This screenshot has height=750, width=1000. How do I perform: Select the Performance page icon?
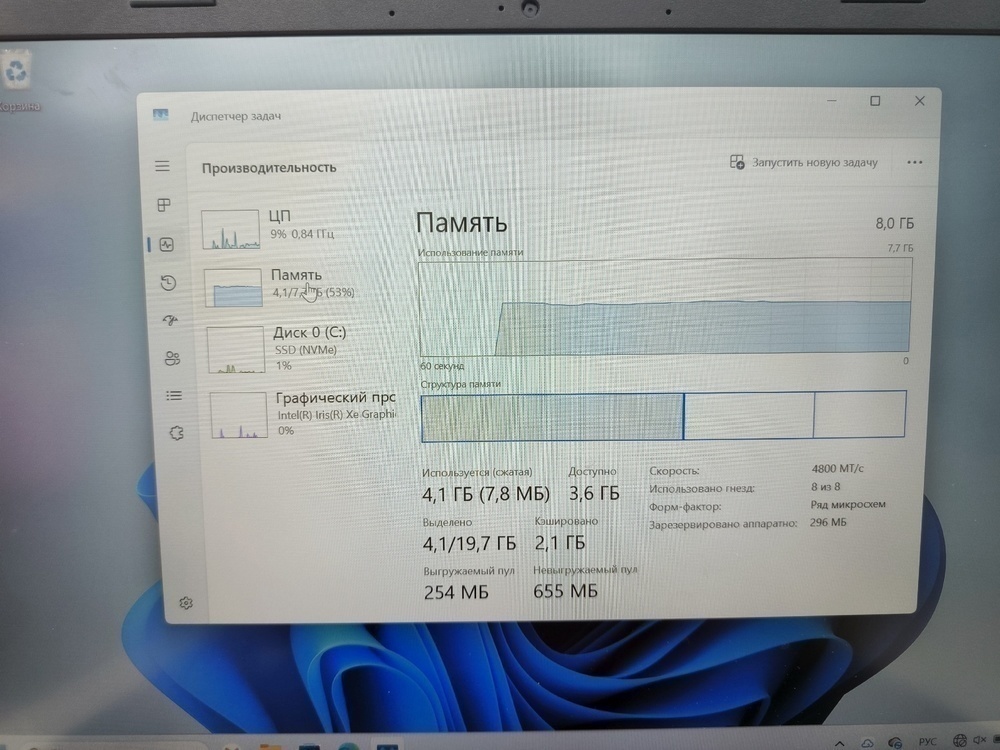click(166, 244)
